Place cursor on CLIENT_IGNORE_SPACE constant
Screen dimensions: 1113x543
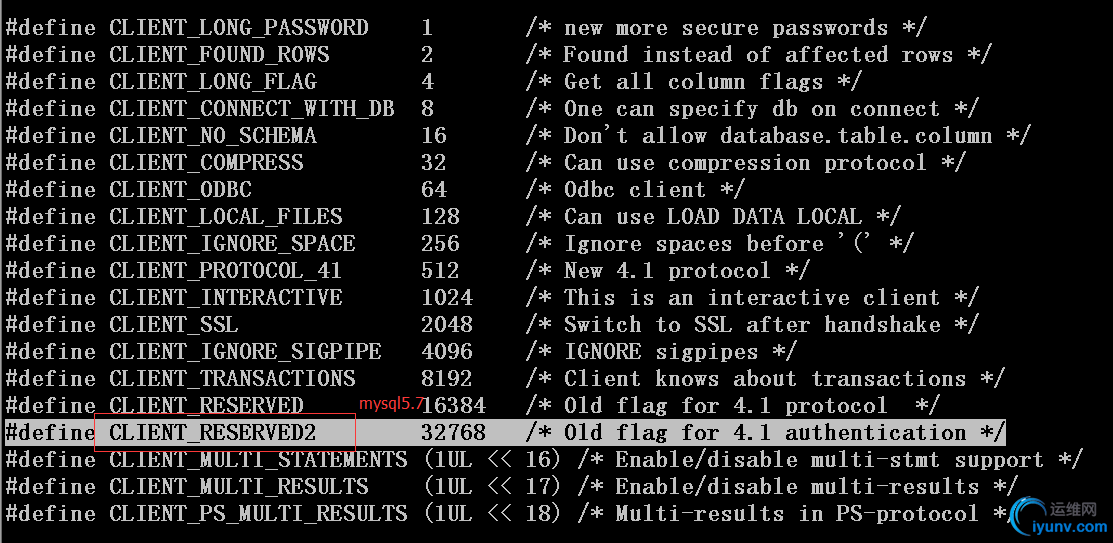232,244
